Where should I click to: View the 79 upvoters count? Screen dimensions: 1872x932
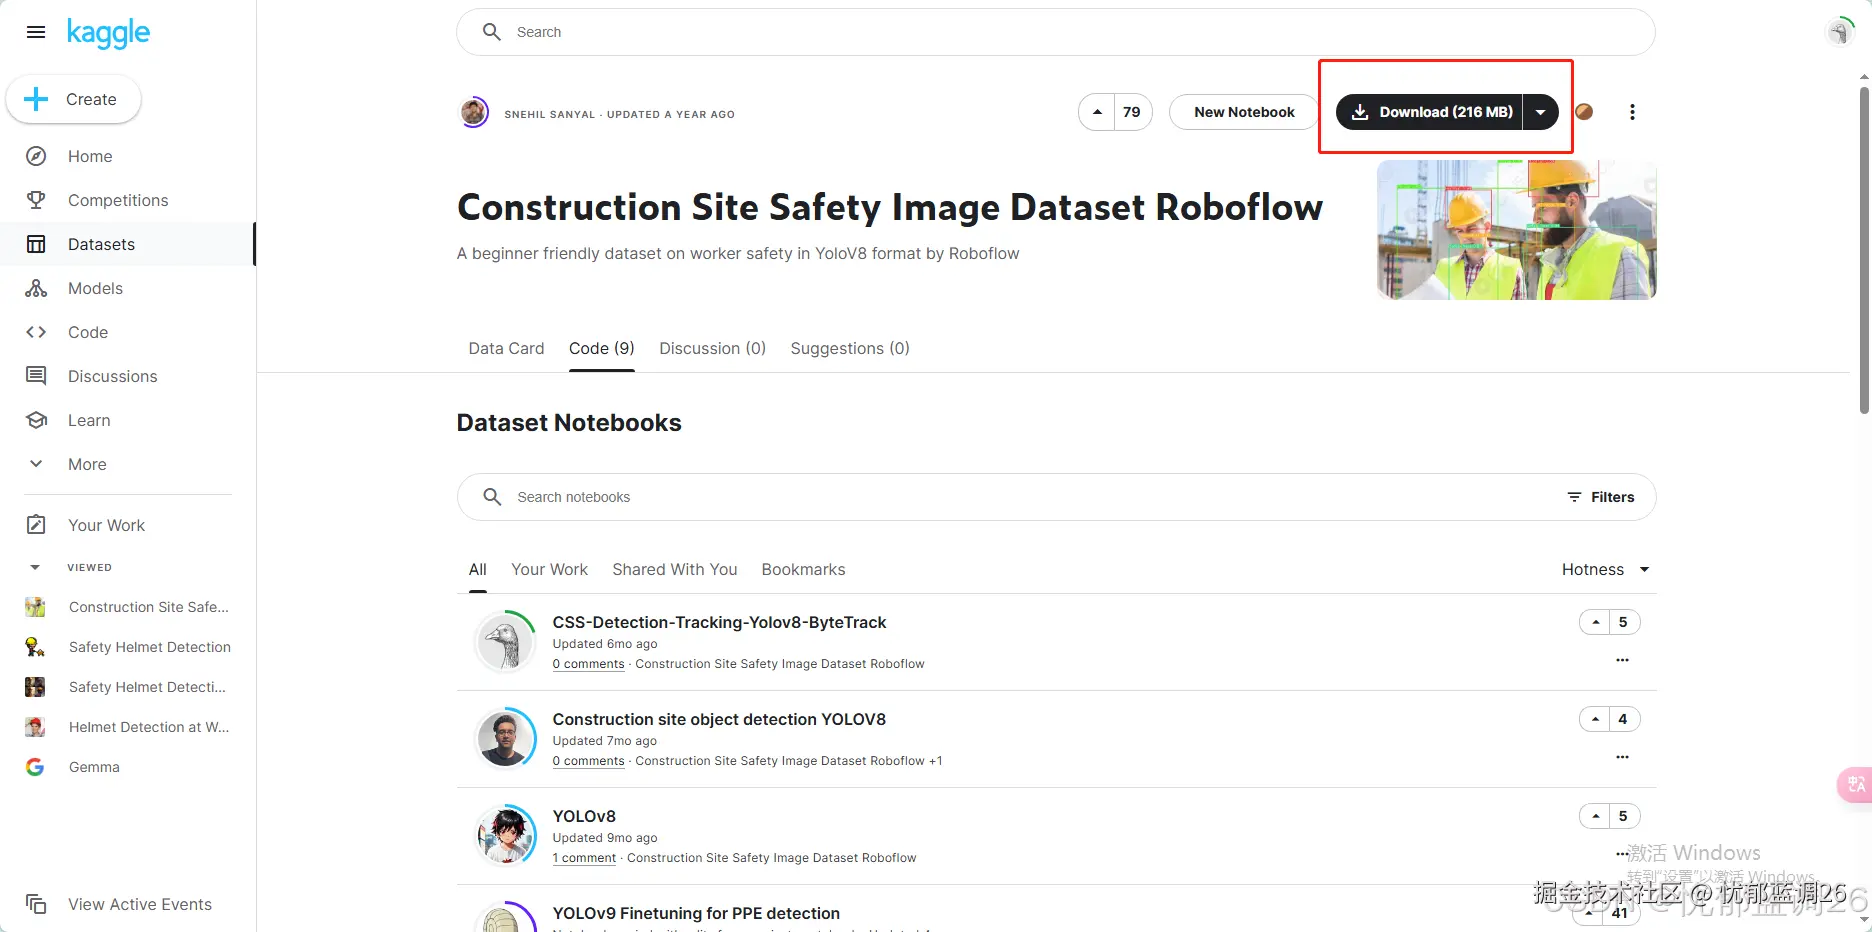coord(1132,112)
